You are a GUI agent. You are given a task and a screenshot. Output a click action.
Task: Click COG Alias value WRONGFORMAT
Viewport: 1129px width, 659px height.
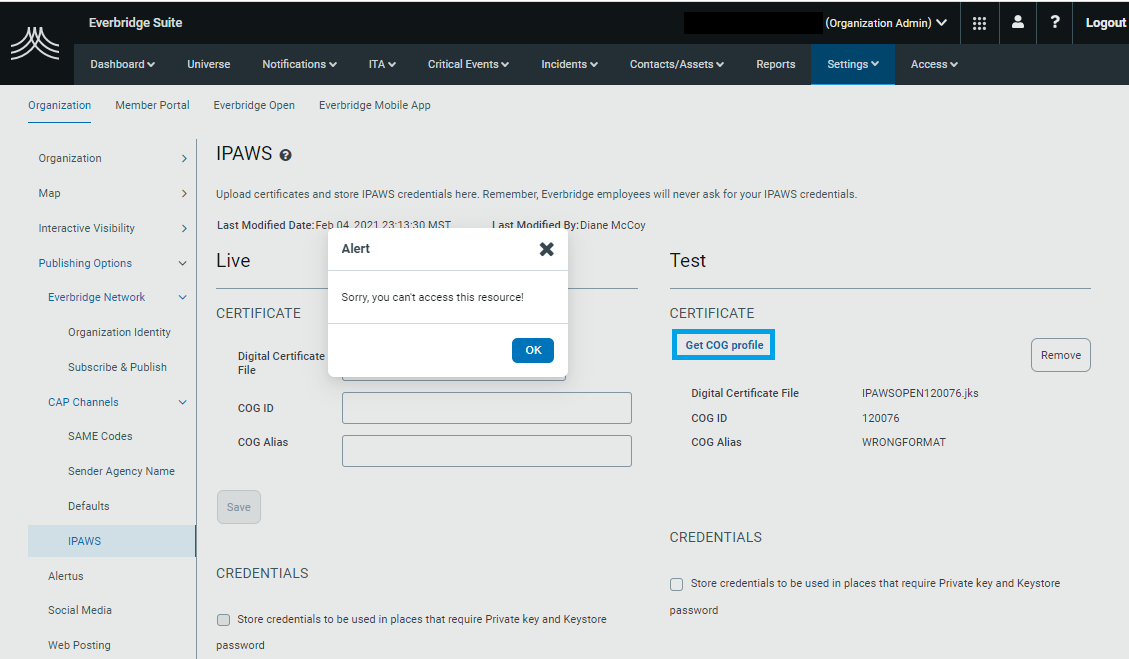coord(904,442)
